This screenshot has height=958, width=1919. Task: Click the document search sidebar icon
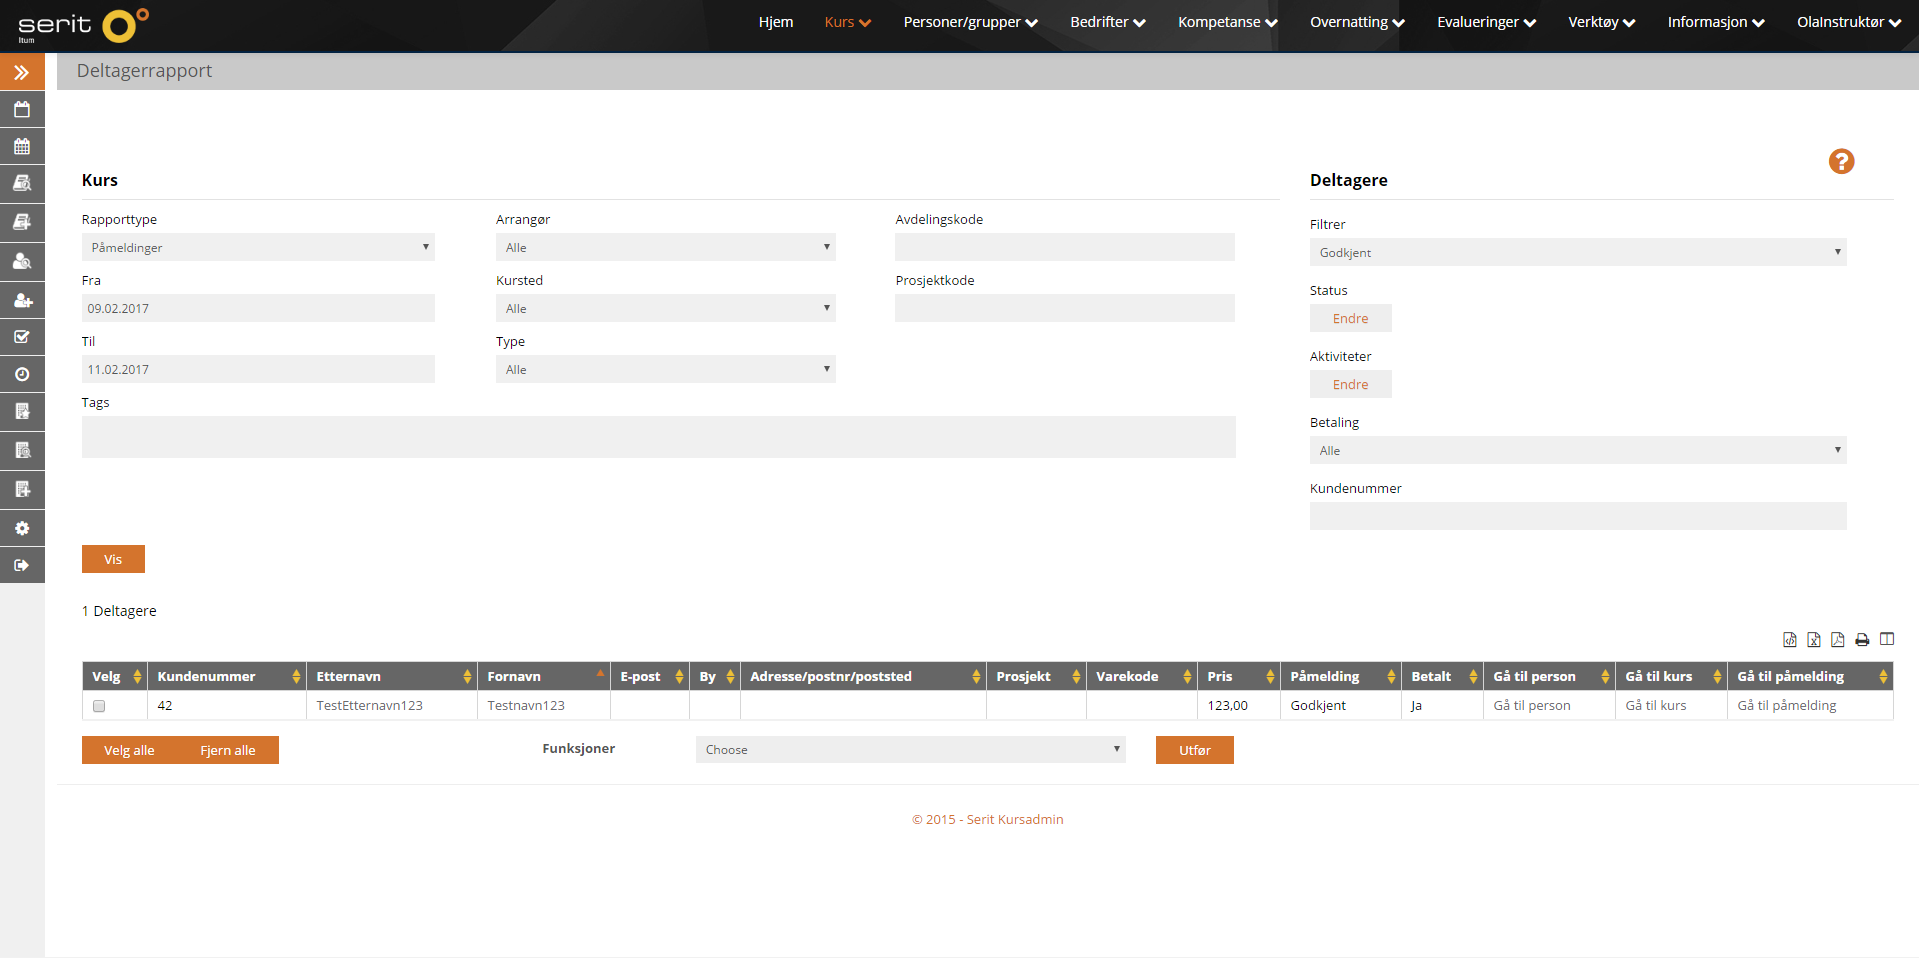(x=22, y=450)
